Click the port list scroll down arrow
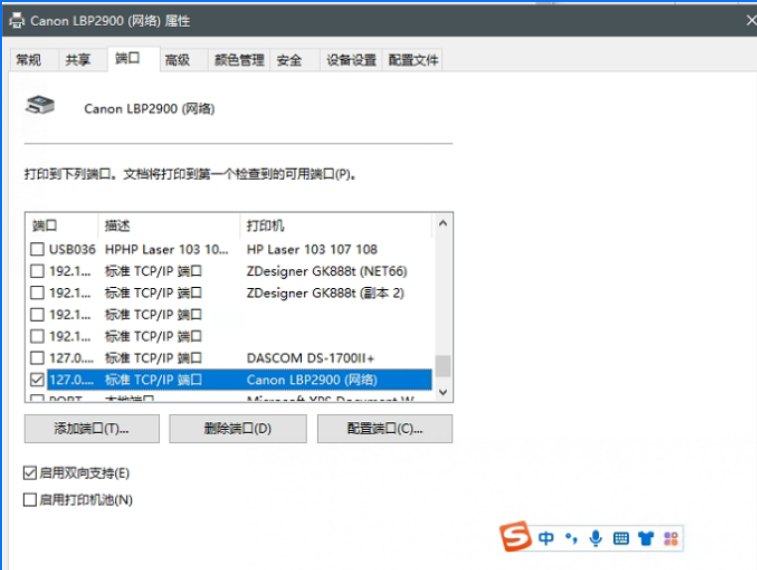 [443, 392]
